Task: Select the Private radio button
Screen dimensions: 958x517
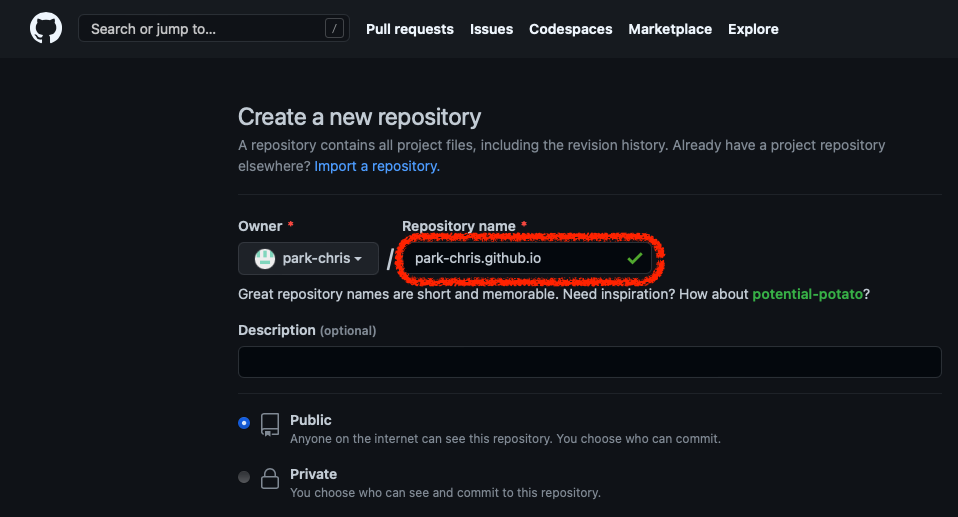Action: click(244, 477)
